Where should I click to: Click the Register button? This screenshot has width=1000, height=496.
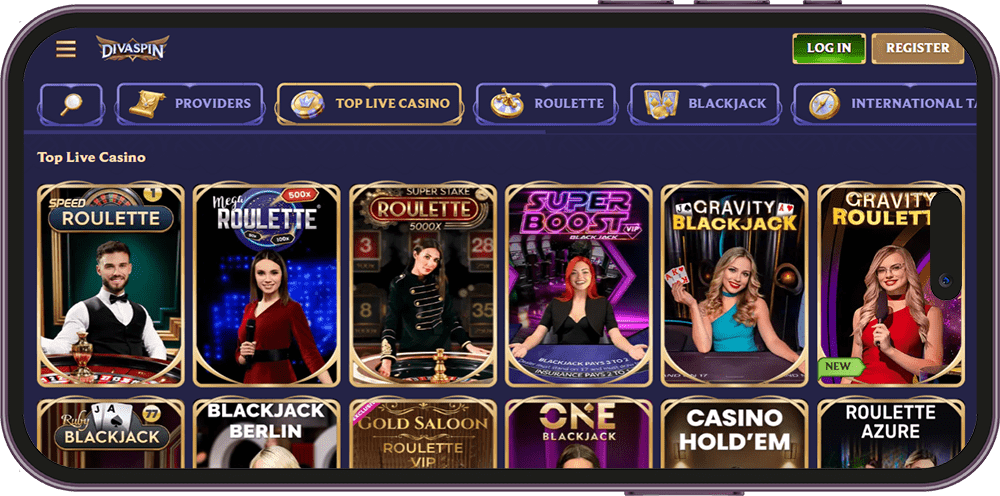click(918, 48)
